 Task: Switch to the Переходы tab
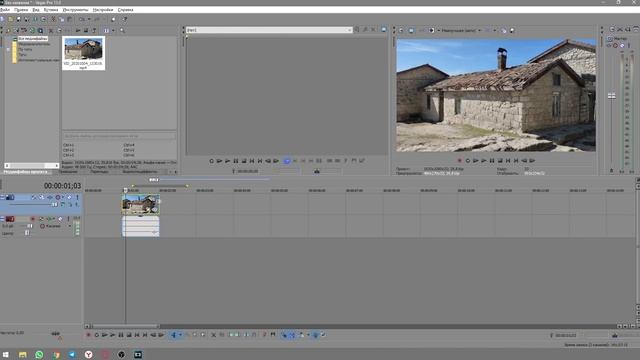click(100, 172)
